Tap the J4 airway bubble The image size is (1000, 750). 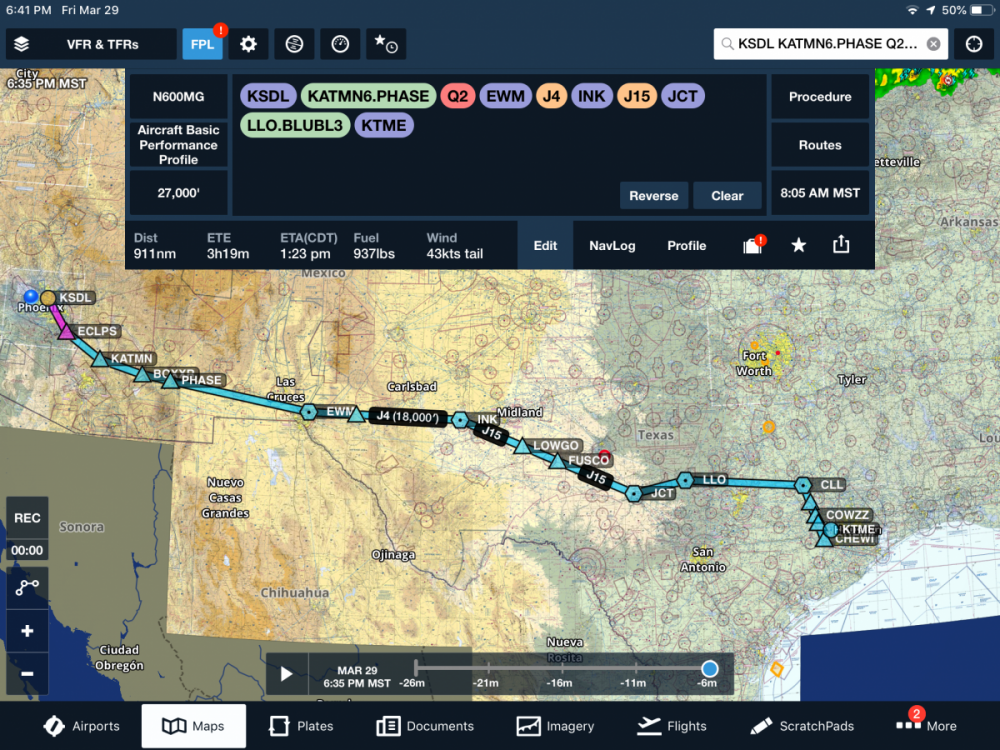[551, 96]
